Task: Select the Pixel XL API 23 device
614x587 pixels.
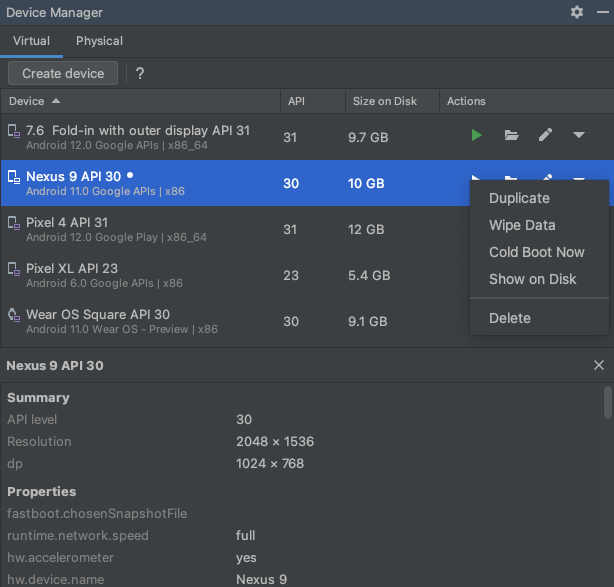Action: pos(140,275)
